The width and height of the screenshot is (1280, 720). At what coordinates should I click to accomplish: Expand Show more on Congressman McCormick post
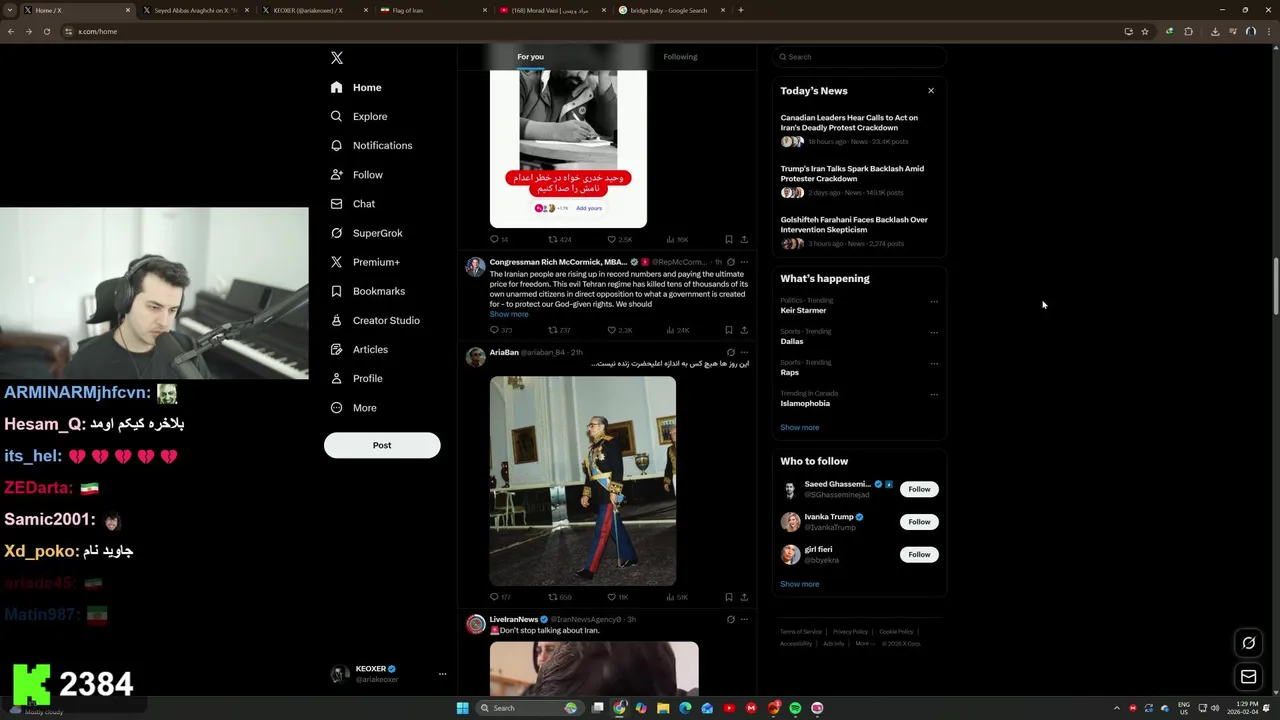[509, 314]
